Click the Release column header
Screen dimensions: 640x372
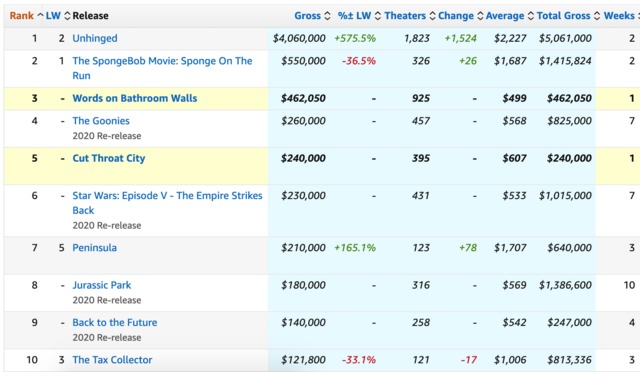point(91,16)
